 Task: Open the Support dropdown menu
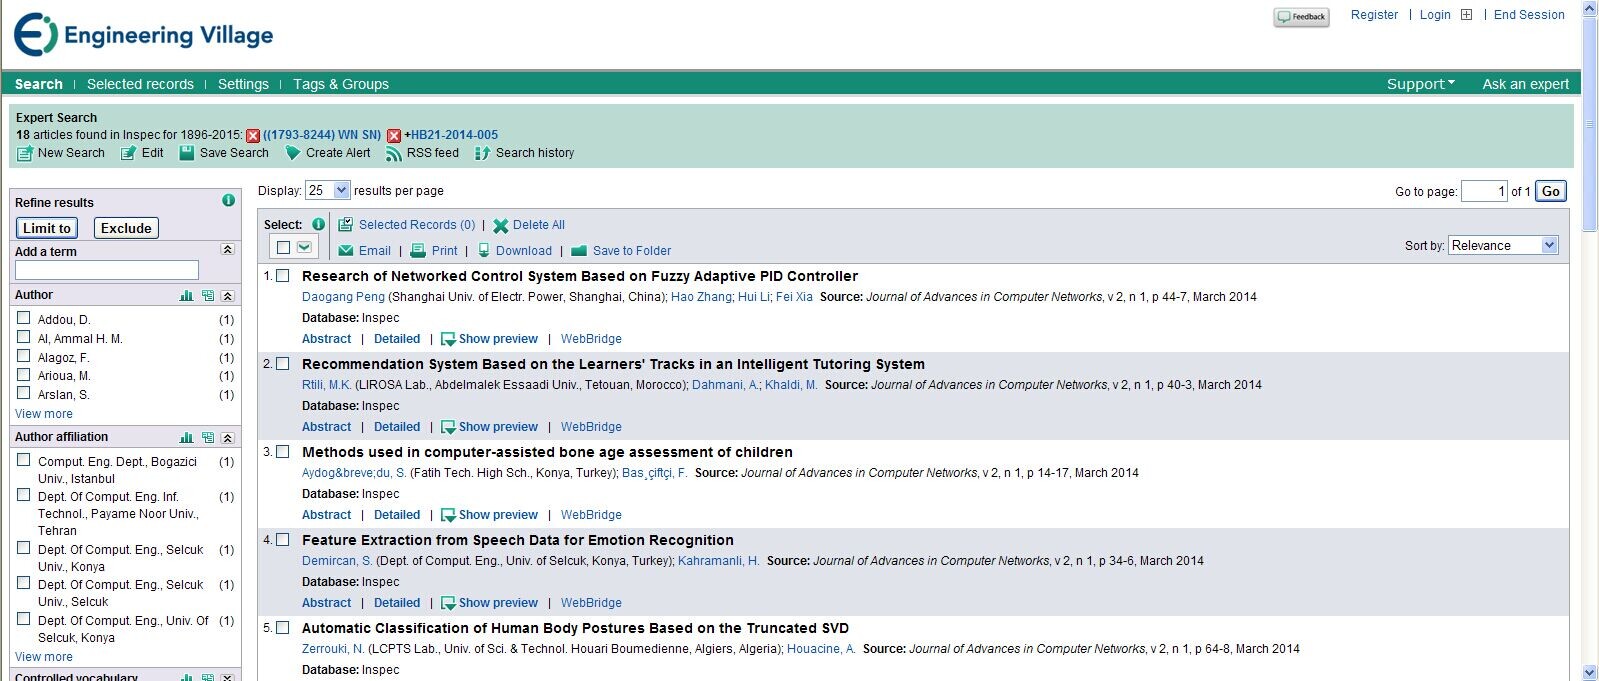tap(1420, 84)
